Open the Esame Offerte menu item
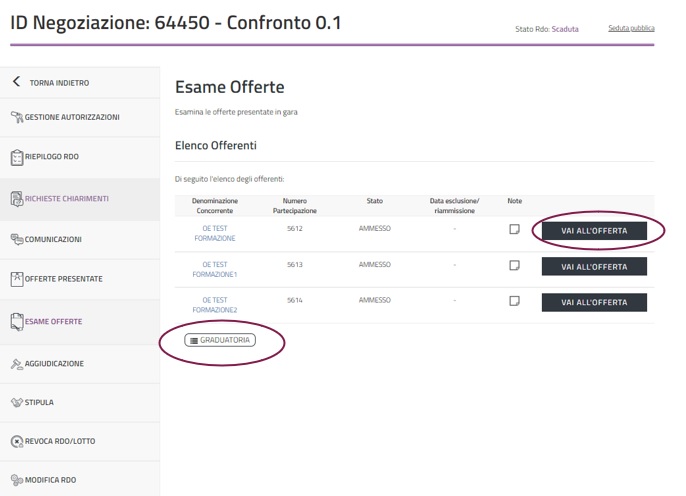This screenshot has height=496, width=686. (x=54, y=322)
